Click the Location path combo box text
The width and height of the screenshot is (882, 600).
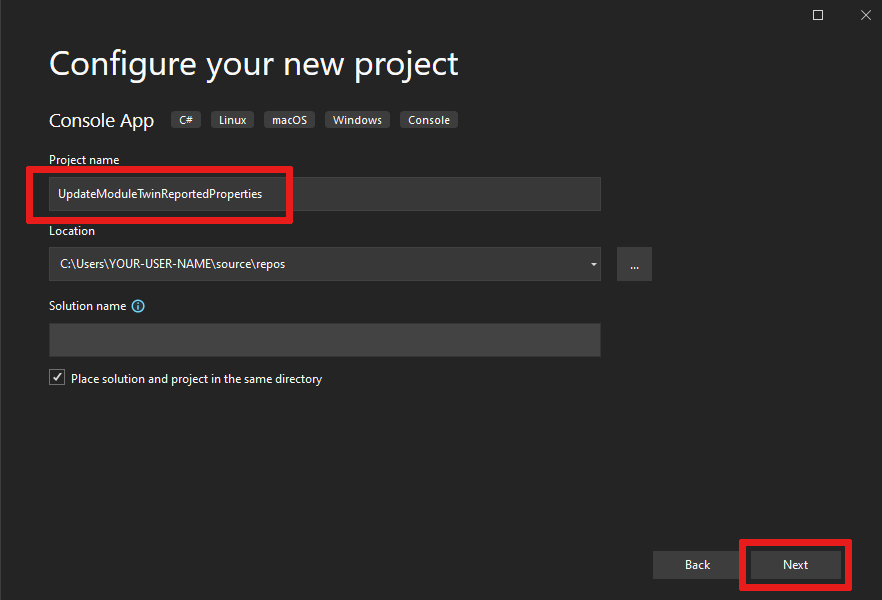pyautogui.click(x=300, y=264)
